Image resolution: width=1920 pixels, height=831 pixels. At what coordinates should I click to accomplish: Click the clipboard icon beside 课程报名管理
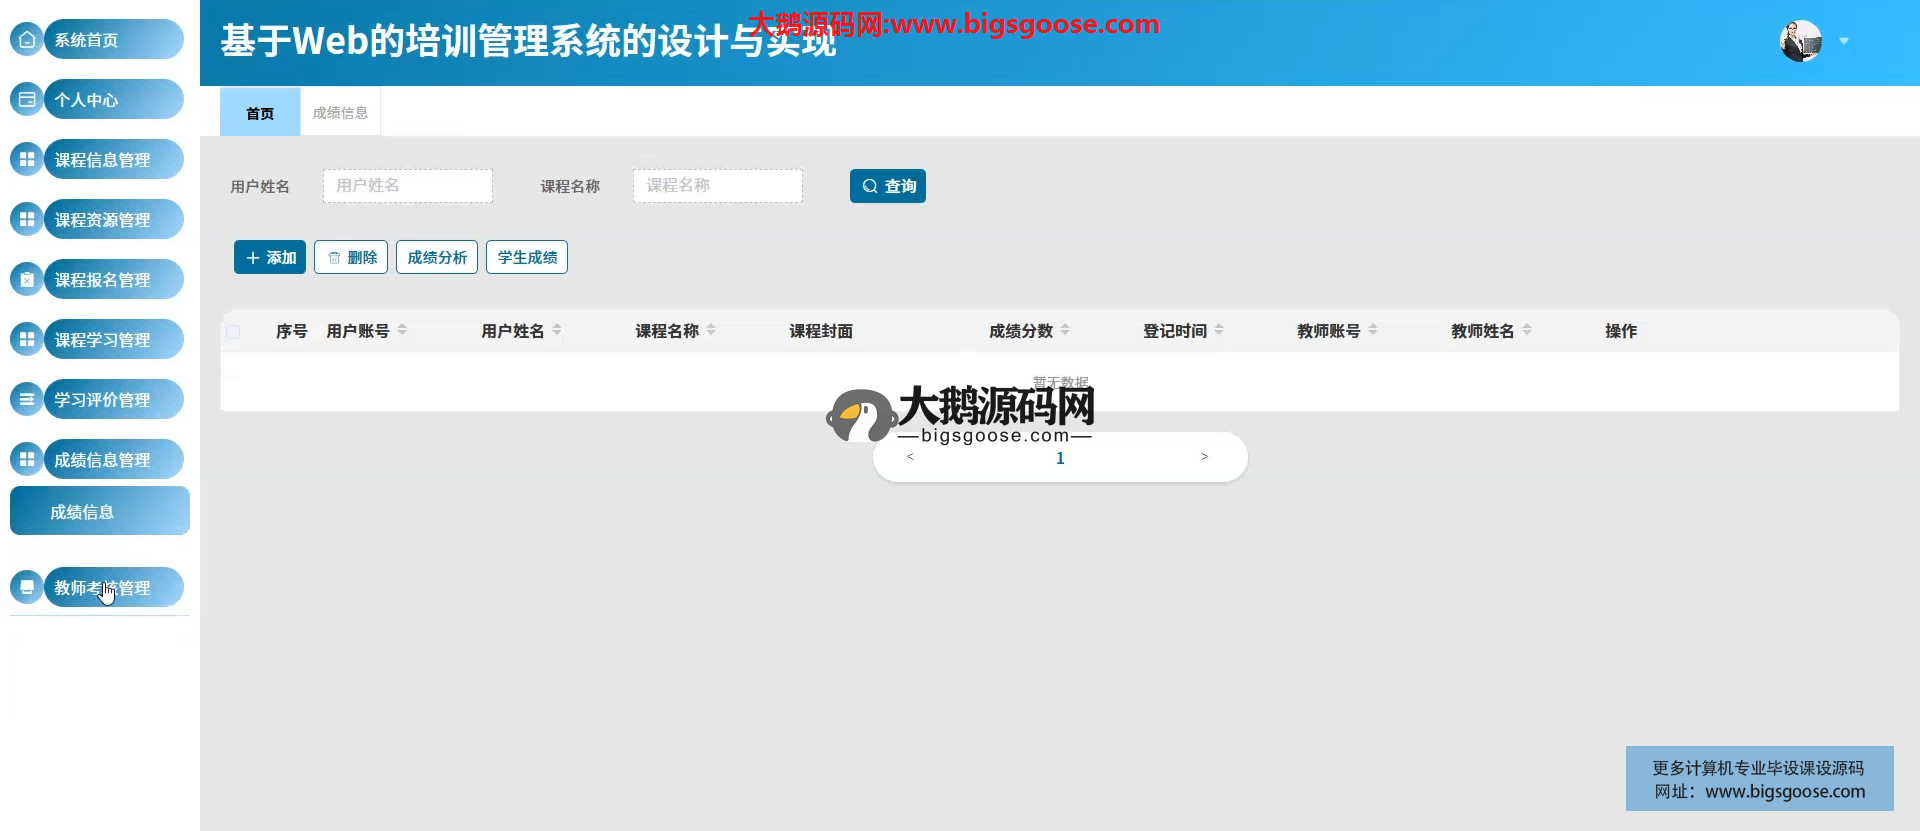27,280
